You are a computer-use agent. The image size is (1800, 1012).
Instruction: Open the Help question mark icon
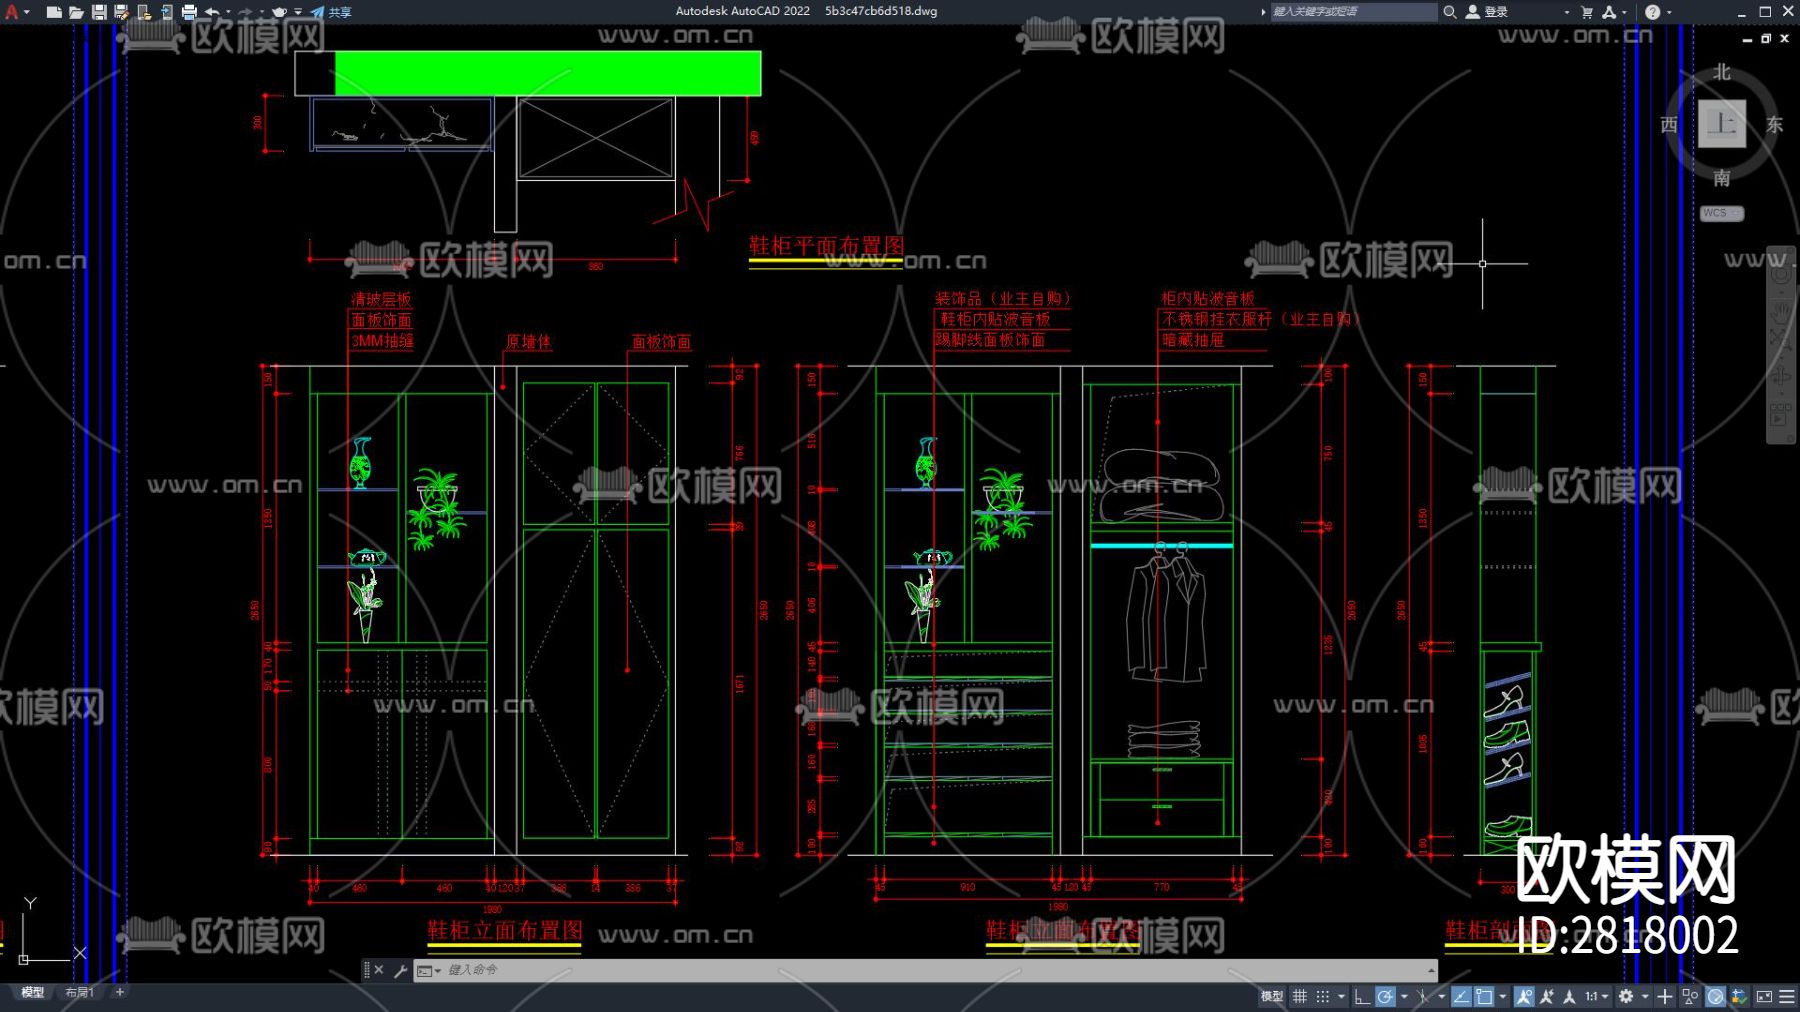[1652, 12]
